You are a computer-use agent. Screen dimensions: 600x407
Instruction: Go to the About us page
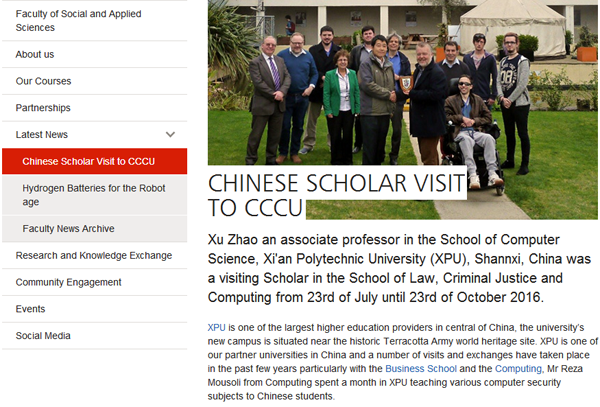pyautogui.click(x=35, y=54)
